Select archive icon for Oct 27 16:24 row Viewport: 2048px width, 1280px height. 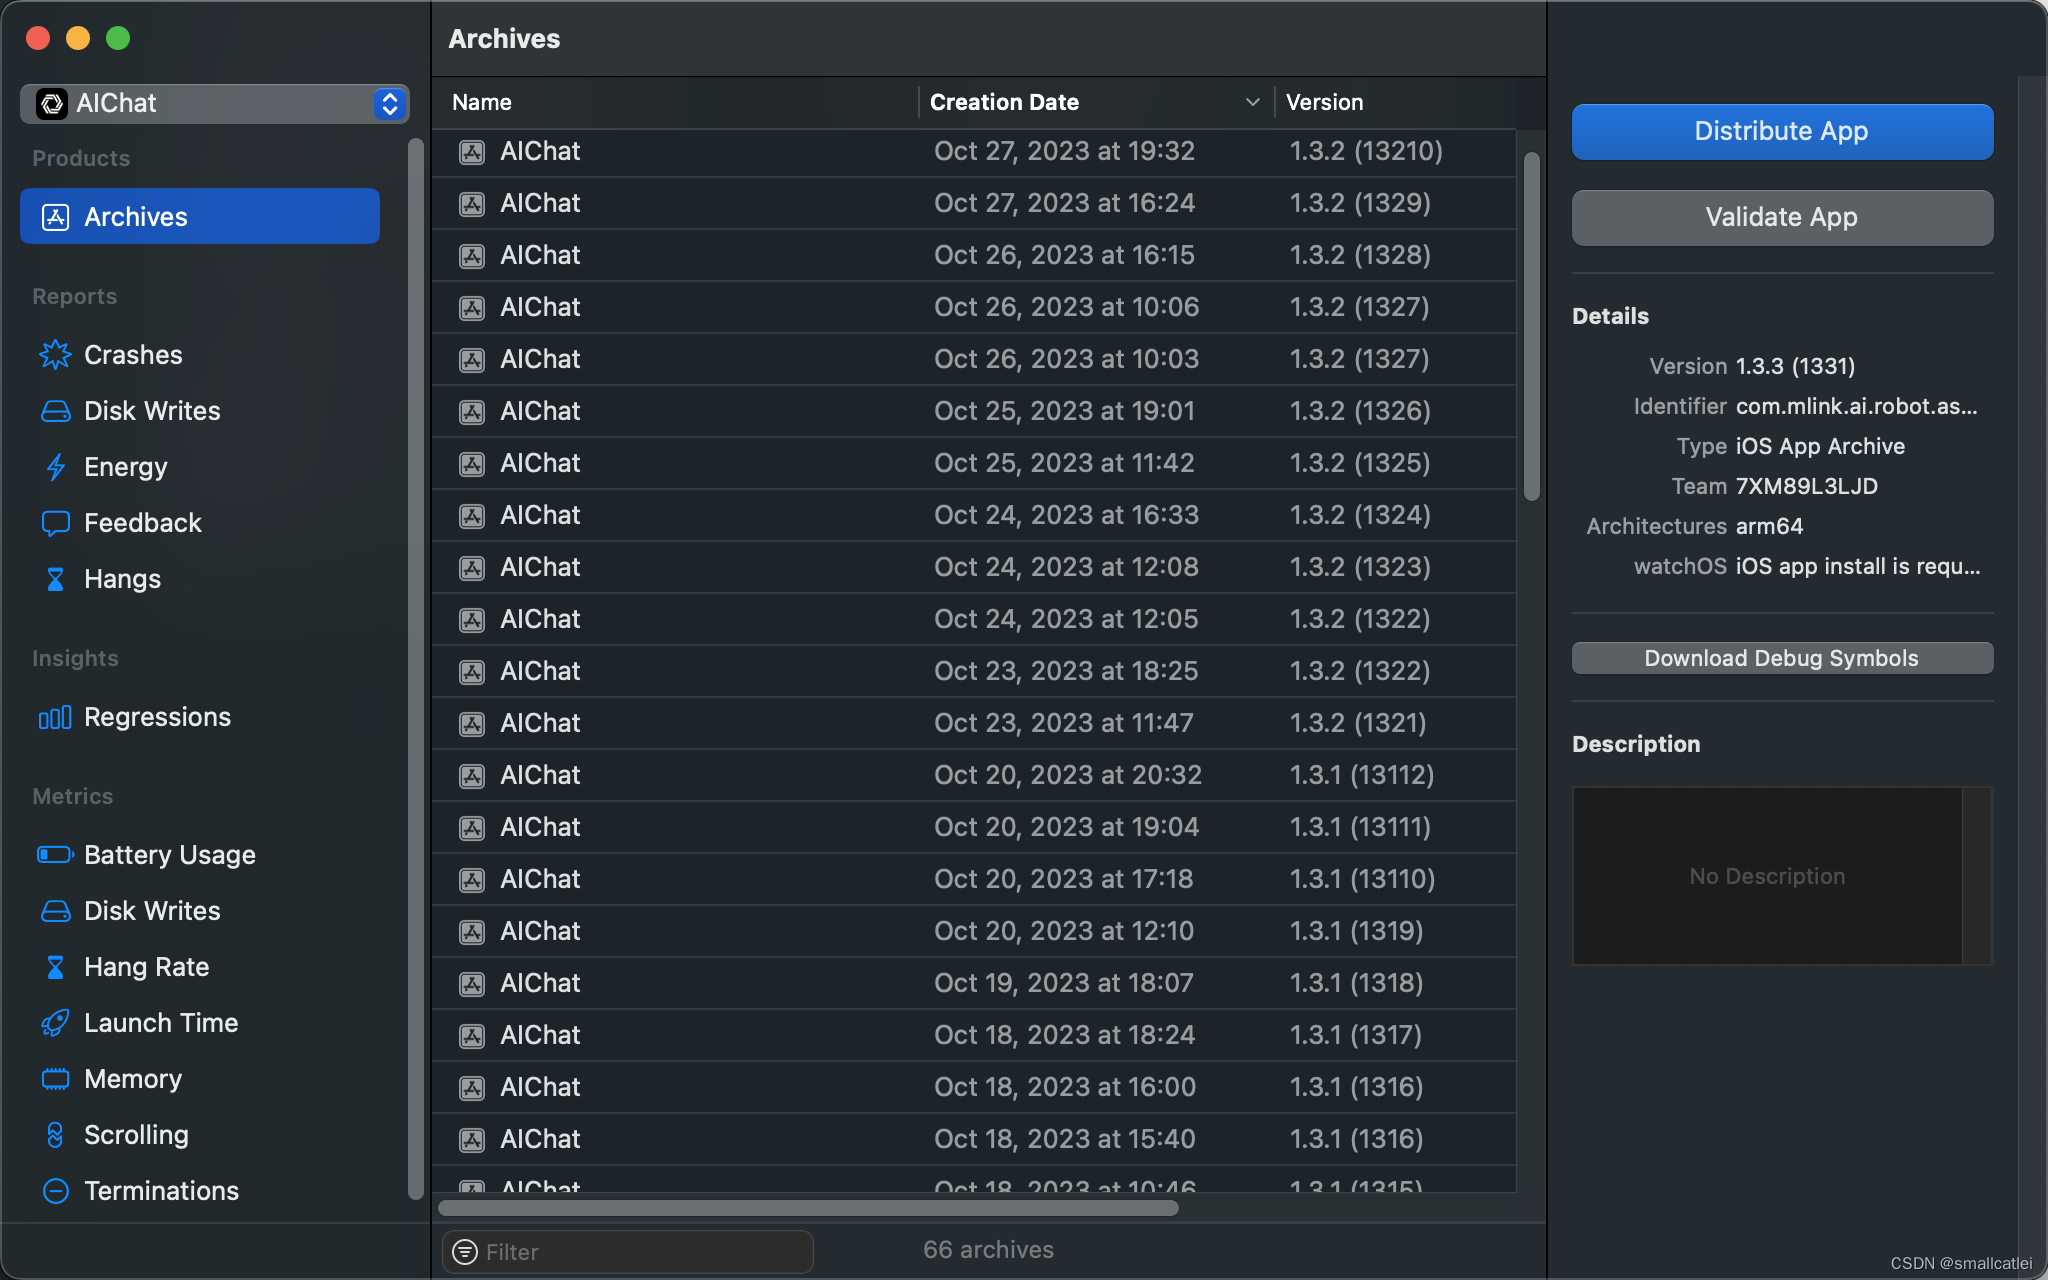pos(472,204)
